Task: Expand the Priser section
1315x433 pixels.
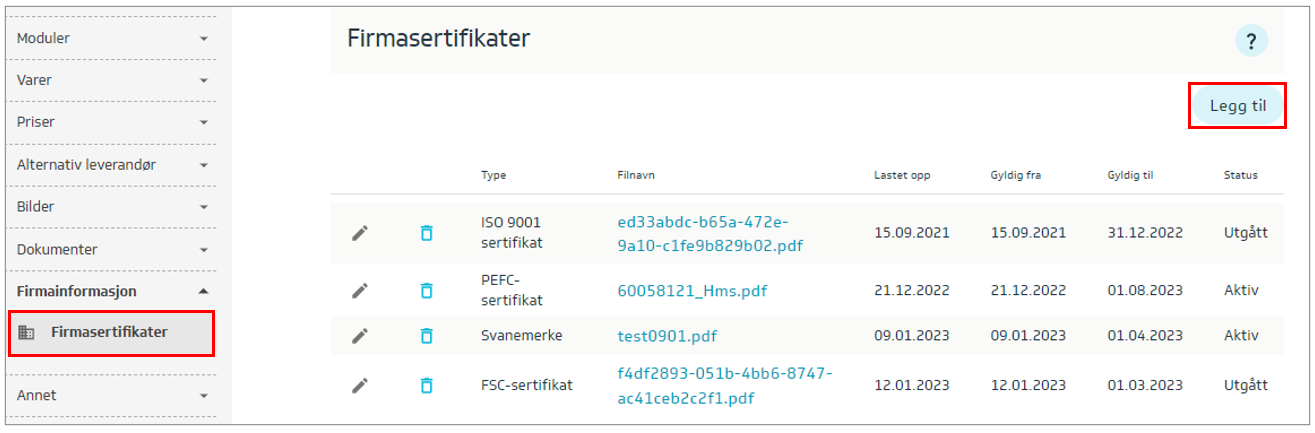Action: 110,122
